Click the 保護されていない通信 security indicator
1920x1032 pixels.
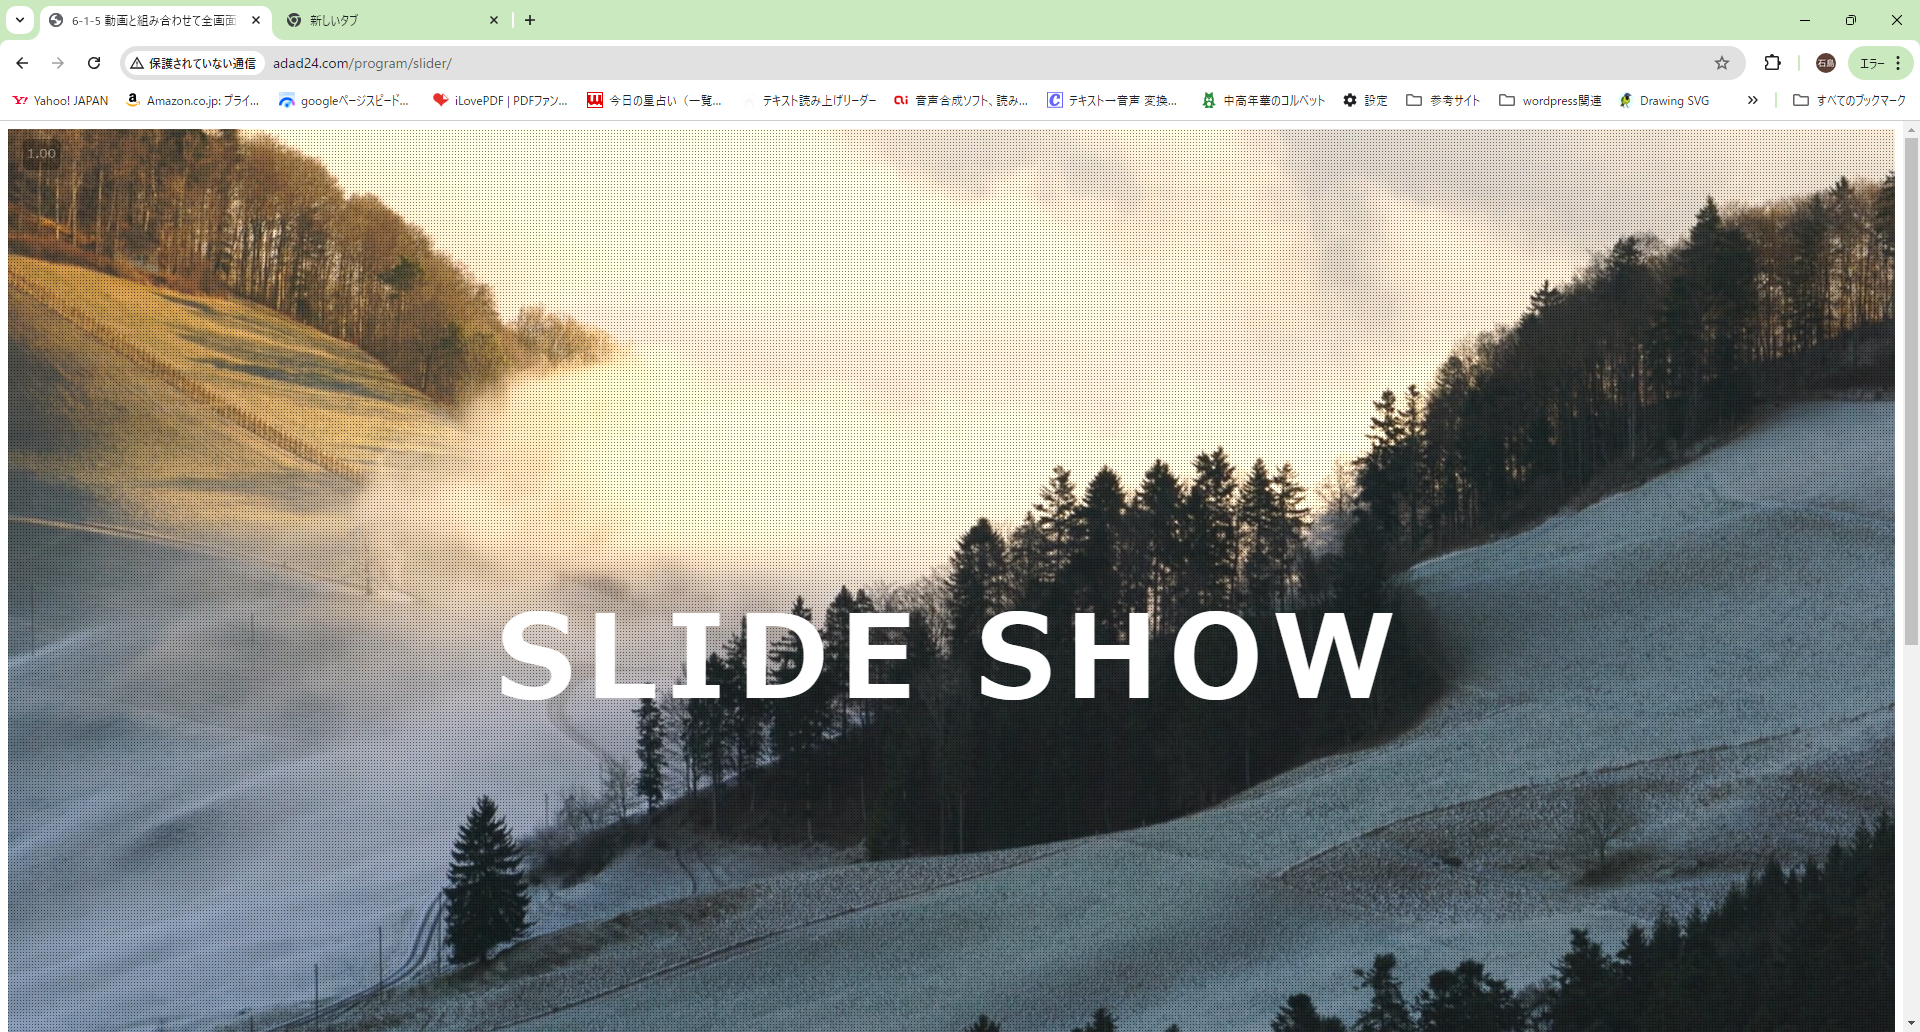tap(194, 63)
